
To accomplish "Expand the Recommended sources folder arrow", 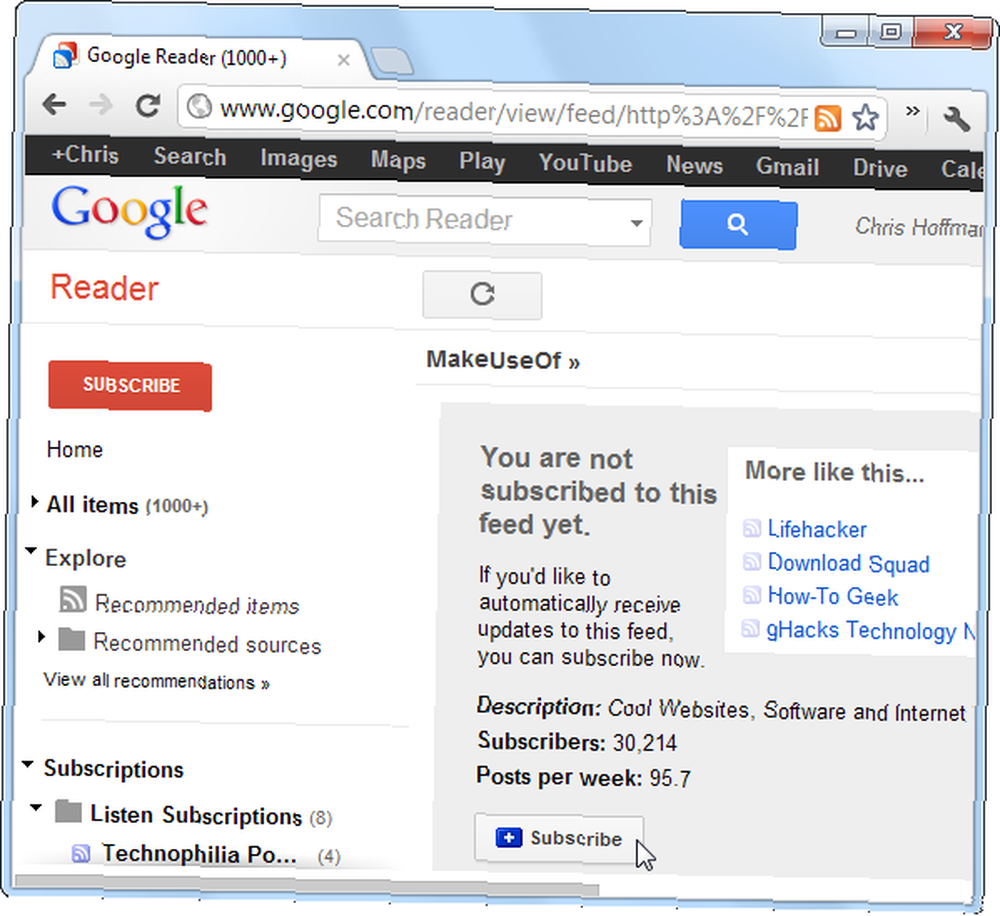I will click(x=41, y=637).
